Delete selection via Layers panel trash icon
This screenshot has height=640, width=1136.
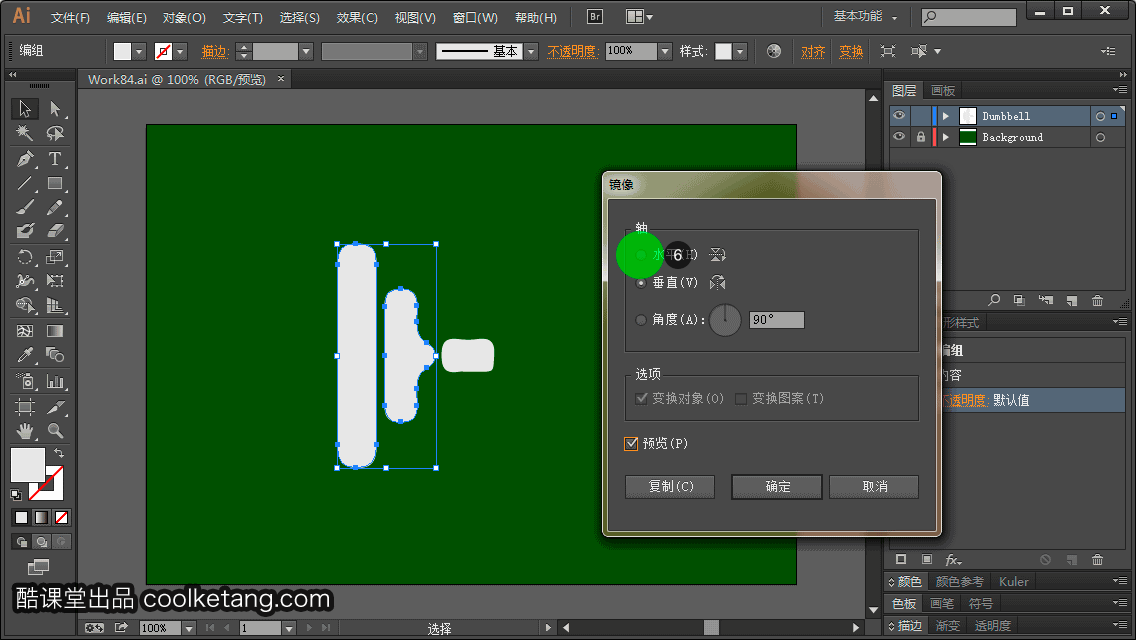(x=1098, y=300)
